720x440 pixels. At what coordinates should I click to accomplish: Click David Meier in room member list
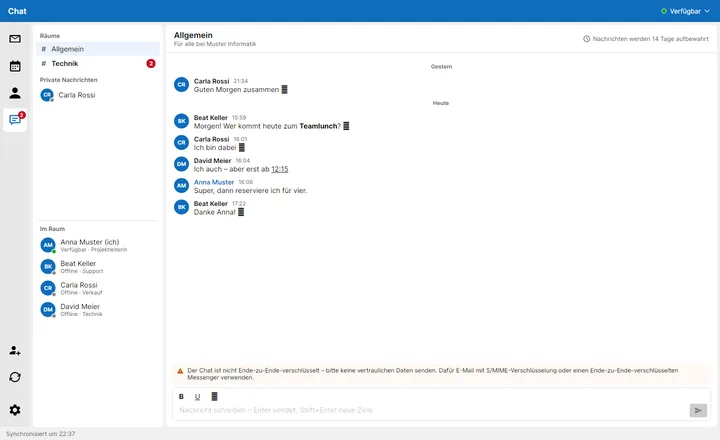98,310
